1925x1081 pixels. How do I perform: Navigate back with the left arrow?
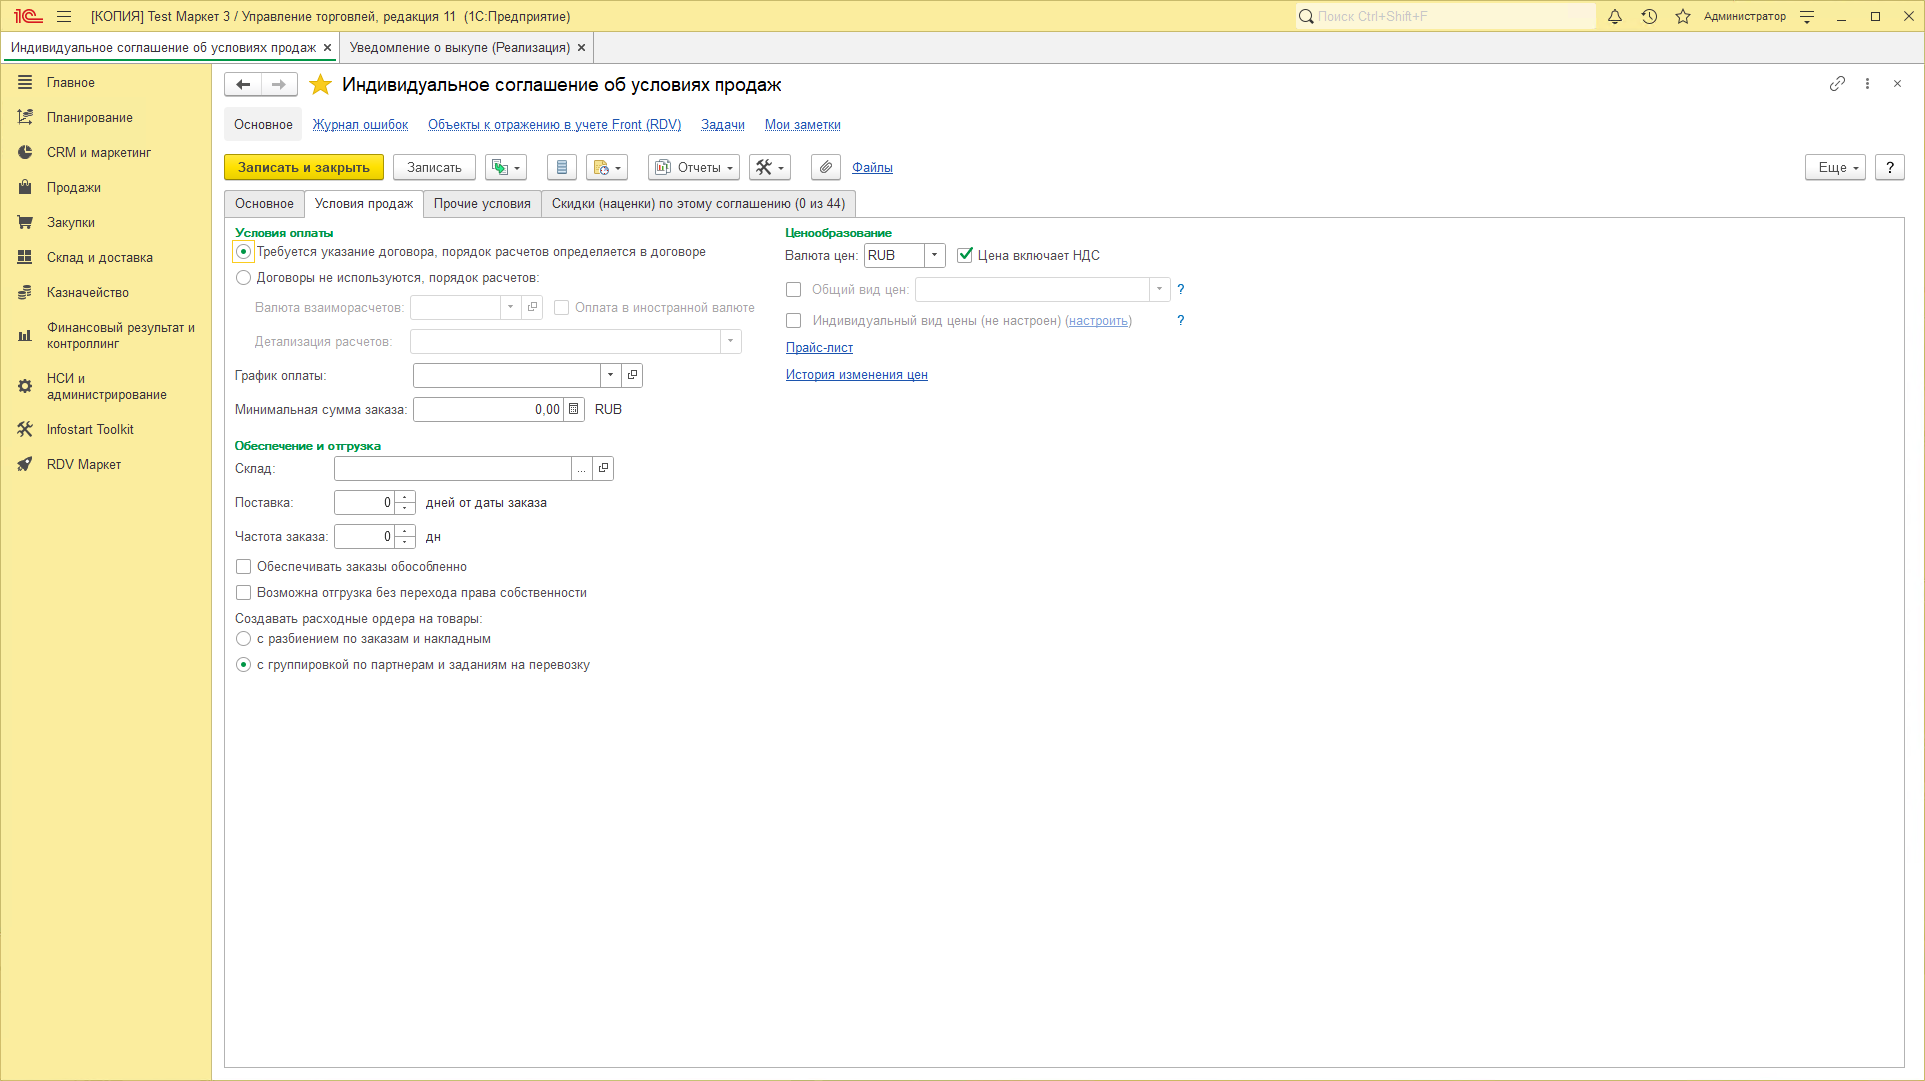click(243, 84)
